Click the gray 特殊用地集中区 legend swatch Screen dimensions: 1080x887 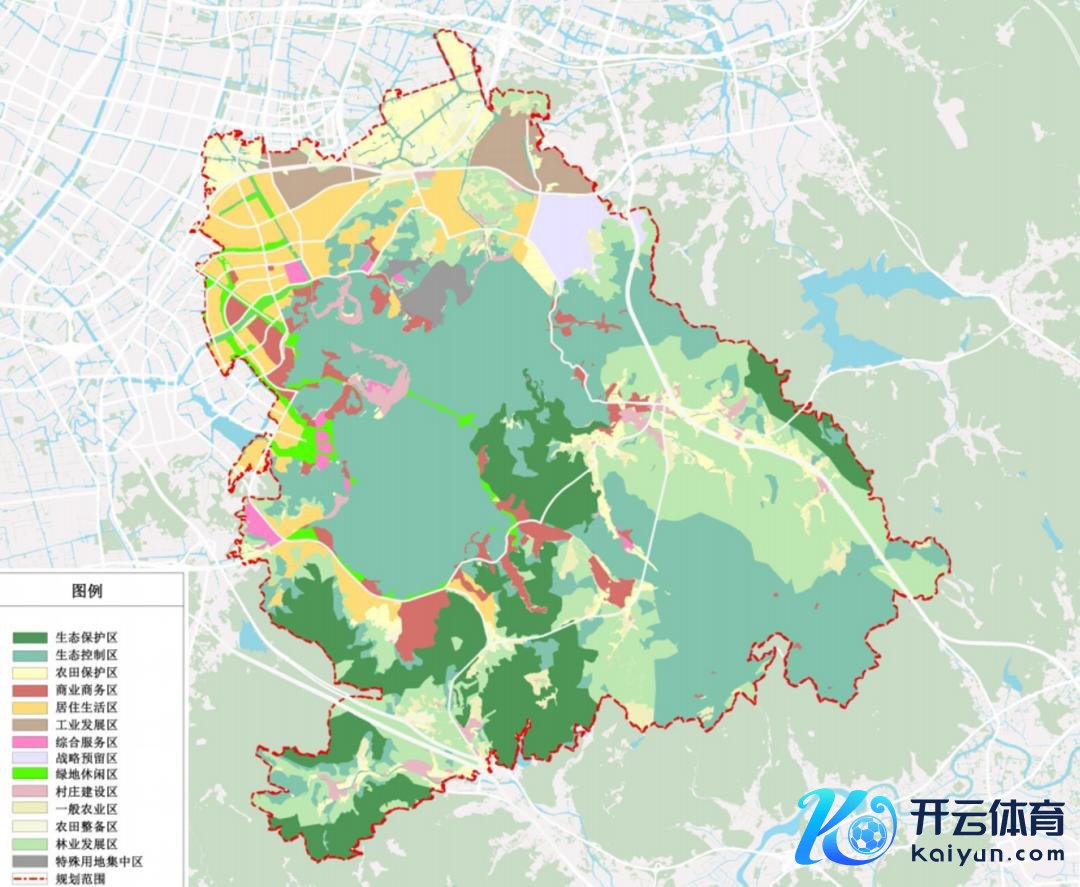(x=29, y=862)
